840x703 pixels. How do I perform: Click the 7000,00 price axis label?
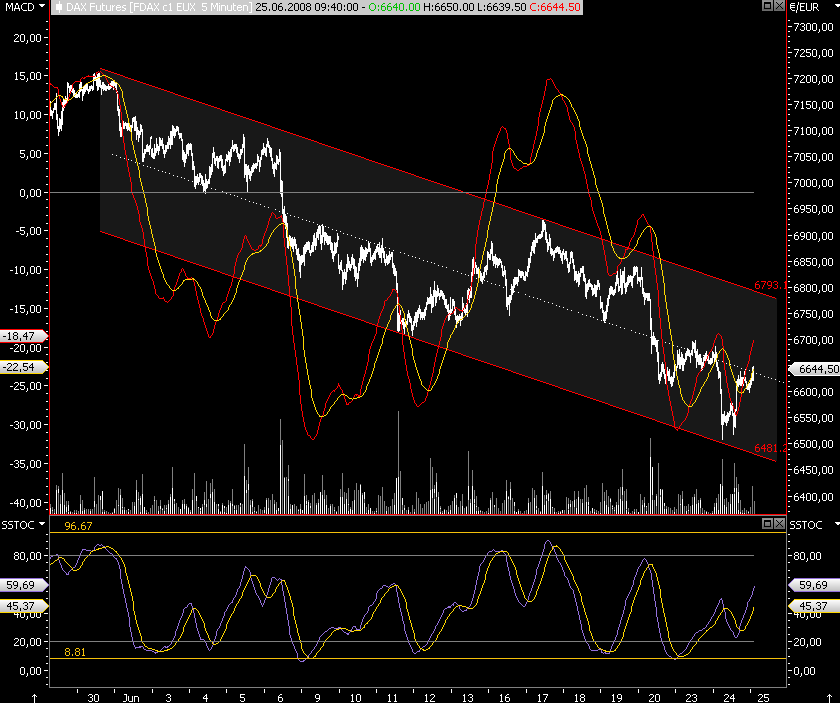(x=813, y=183)
